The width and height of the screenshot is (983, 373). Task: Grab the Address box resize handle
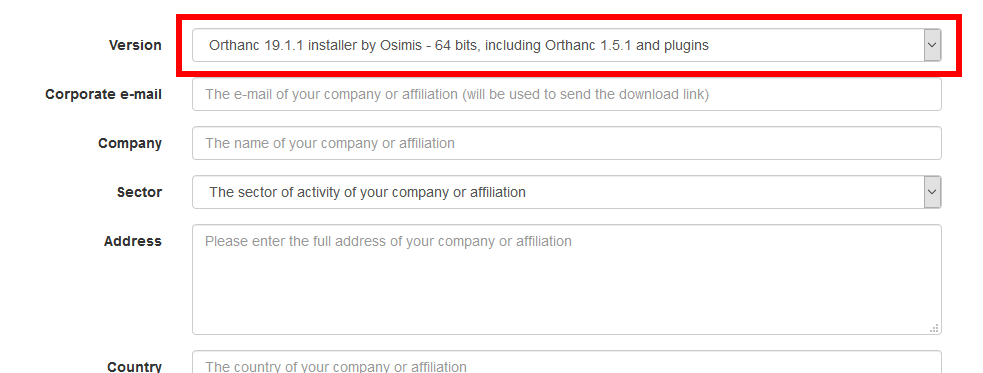934,328
